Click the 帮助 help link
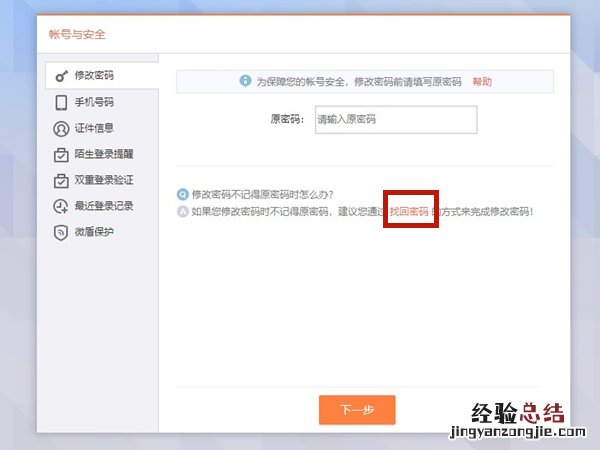This screenshot has width=600, height=450. [x=482, y=82]
